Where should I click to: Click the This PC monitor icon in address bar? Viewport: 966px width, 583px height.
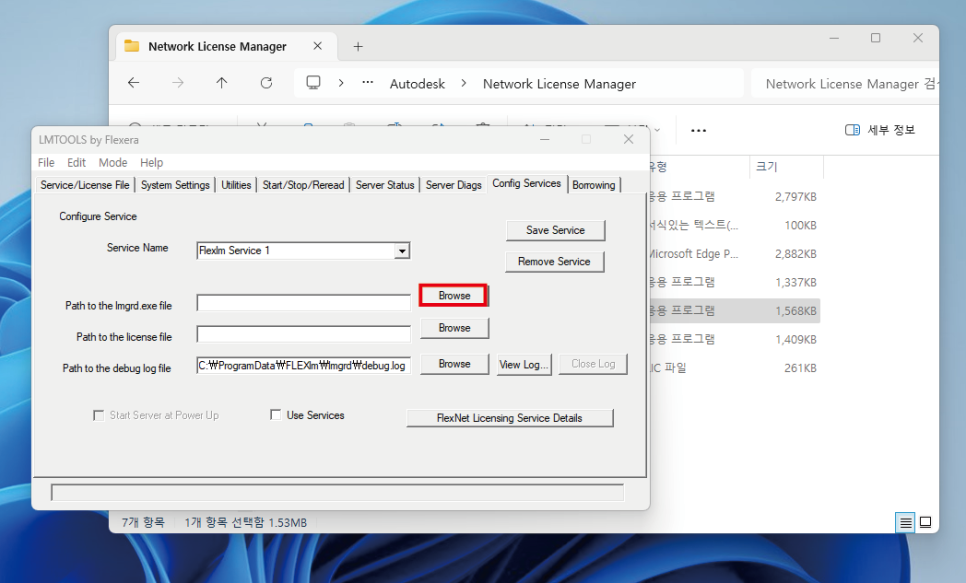[314, 83]
